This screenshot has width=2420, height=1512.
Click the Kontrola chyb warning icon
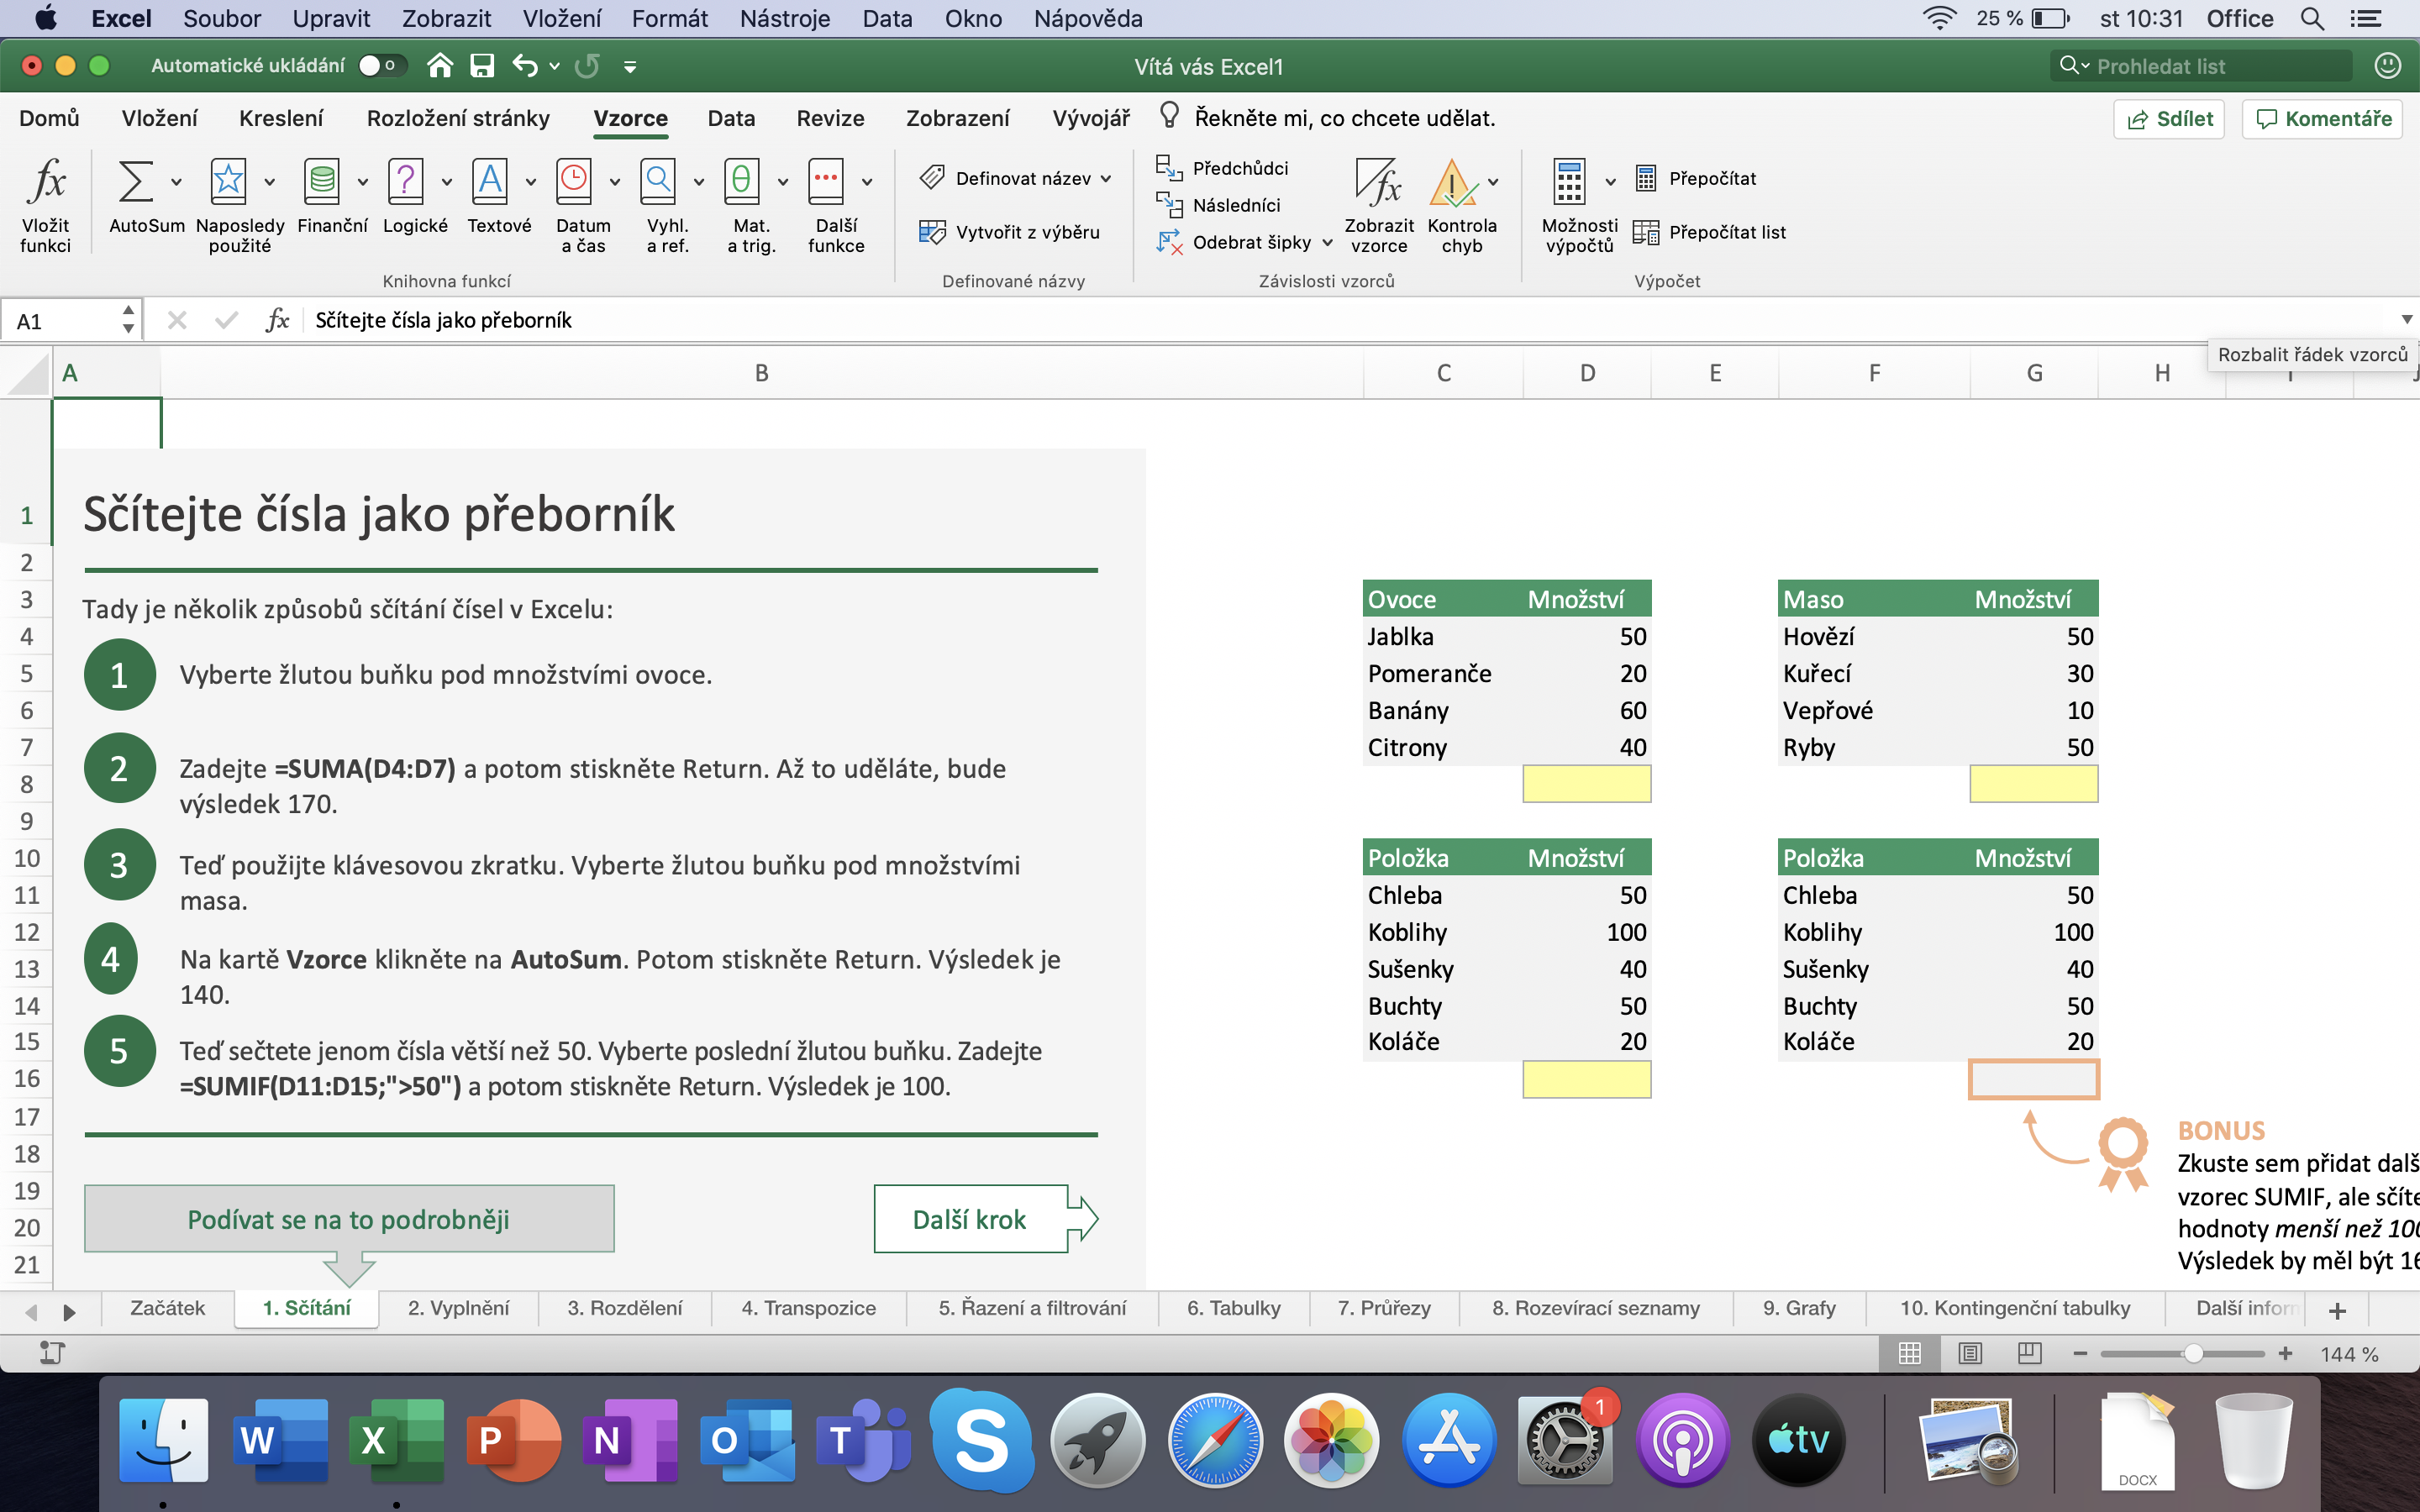point(1451,182)
